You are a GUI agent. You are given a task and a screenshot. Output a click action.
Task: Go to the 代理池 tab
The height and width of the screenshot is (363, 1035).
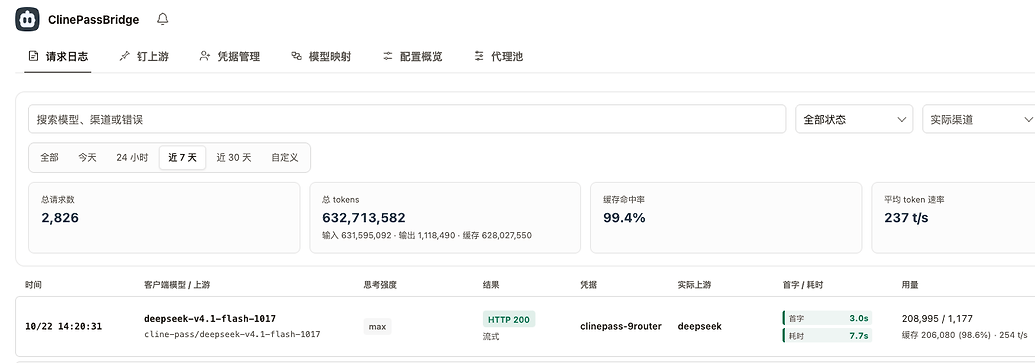pyautogui.click(x=498, y=56)
